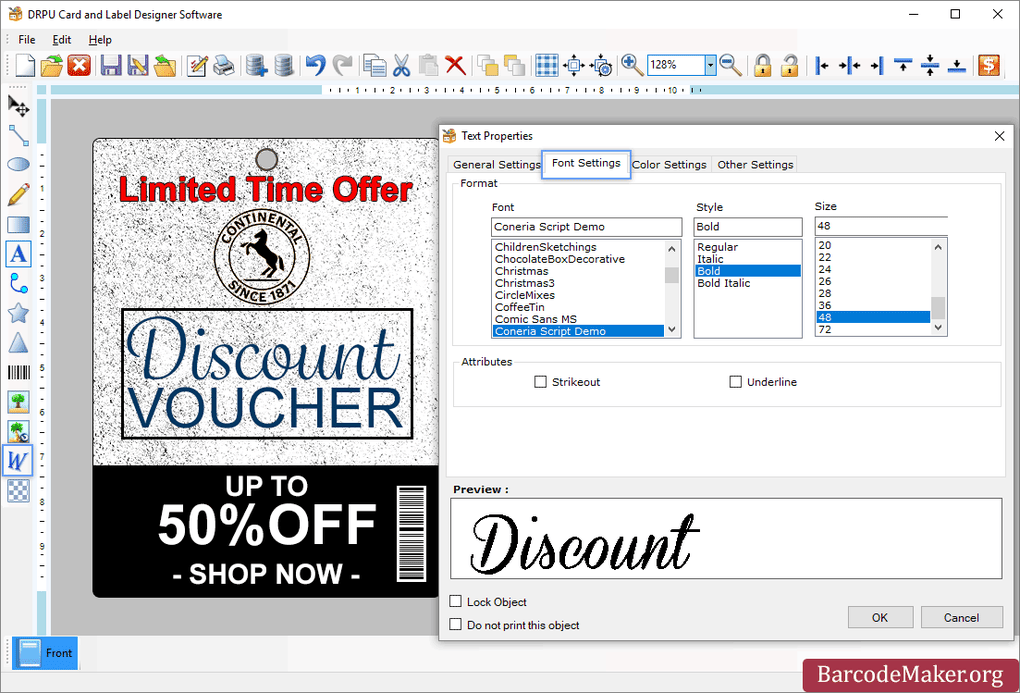
Task: Click the Undo icon in the toolbar
Action: pyautogui.click(x=314, y=65)
